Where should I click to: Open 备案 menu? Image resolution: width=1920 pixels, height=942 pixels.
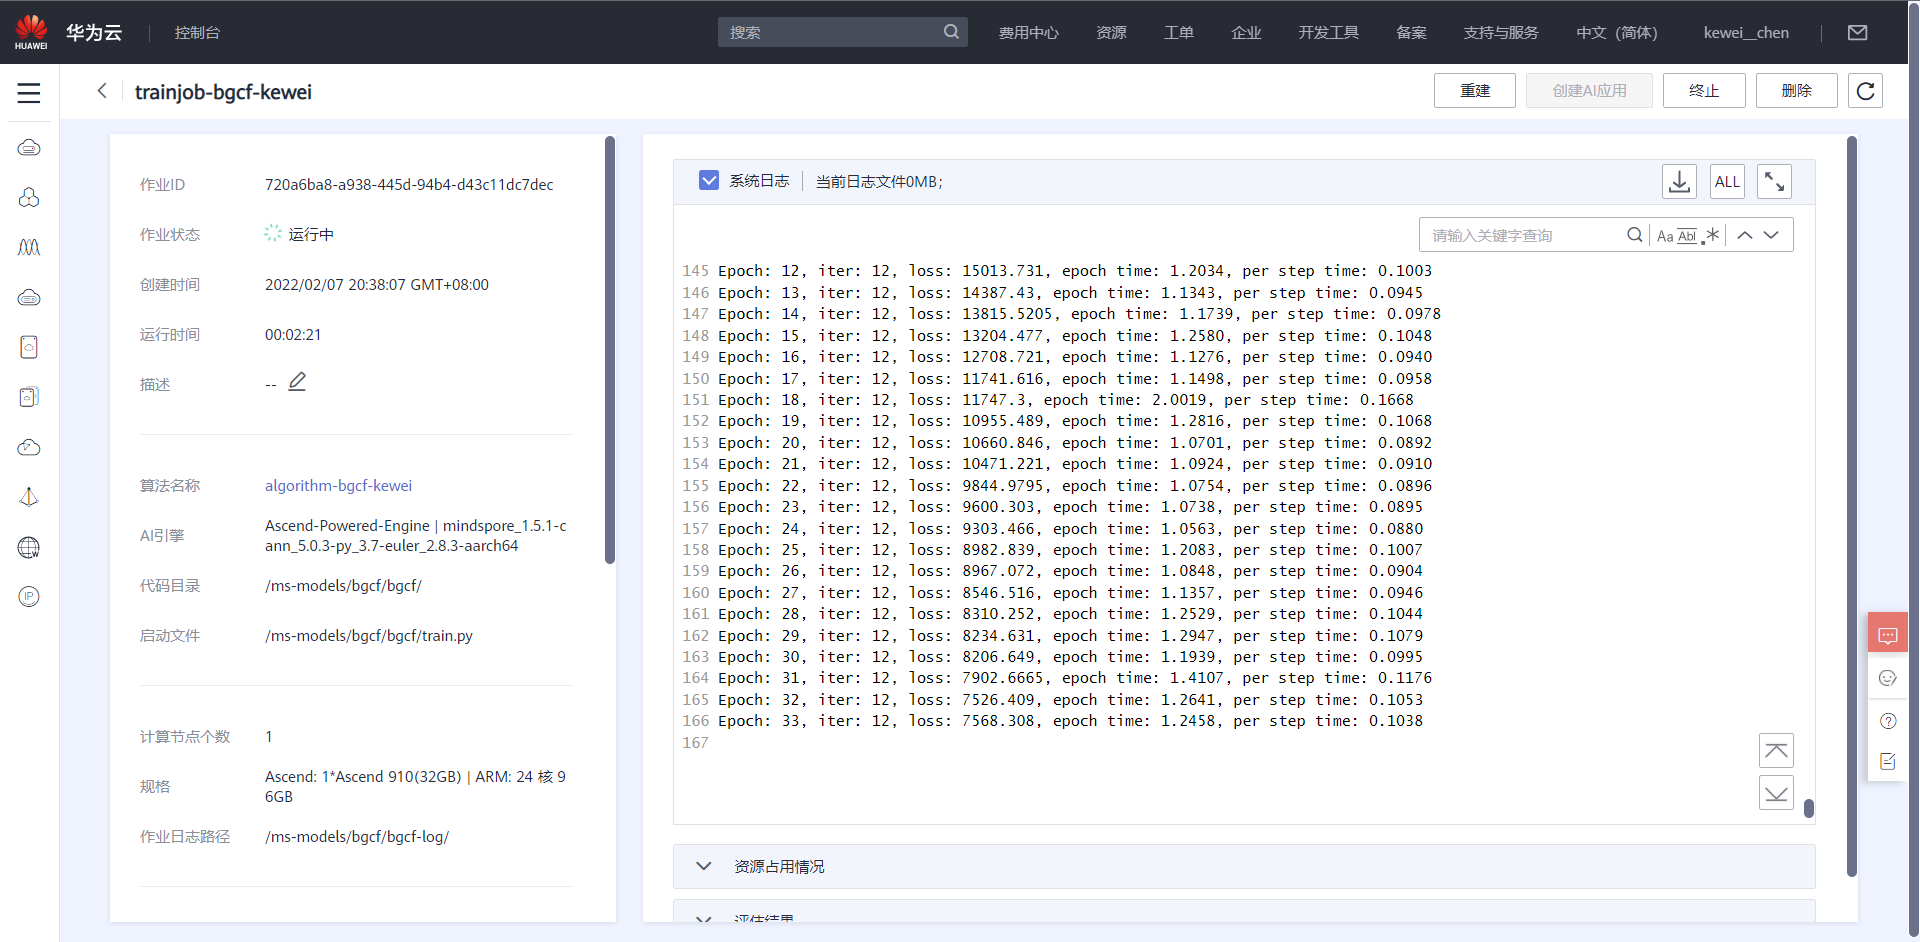(x=1411, y=32)
